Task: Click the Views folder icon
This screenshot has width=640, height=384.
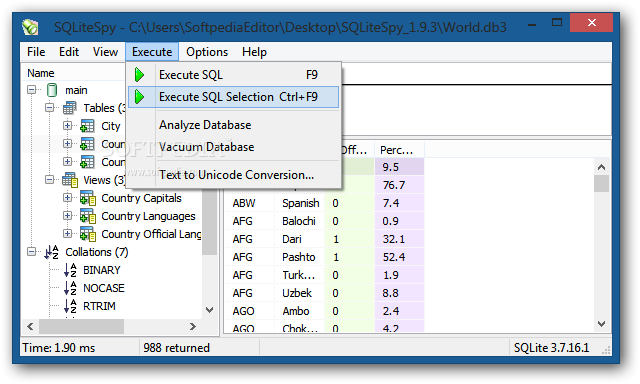Action: [70, 180]
